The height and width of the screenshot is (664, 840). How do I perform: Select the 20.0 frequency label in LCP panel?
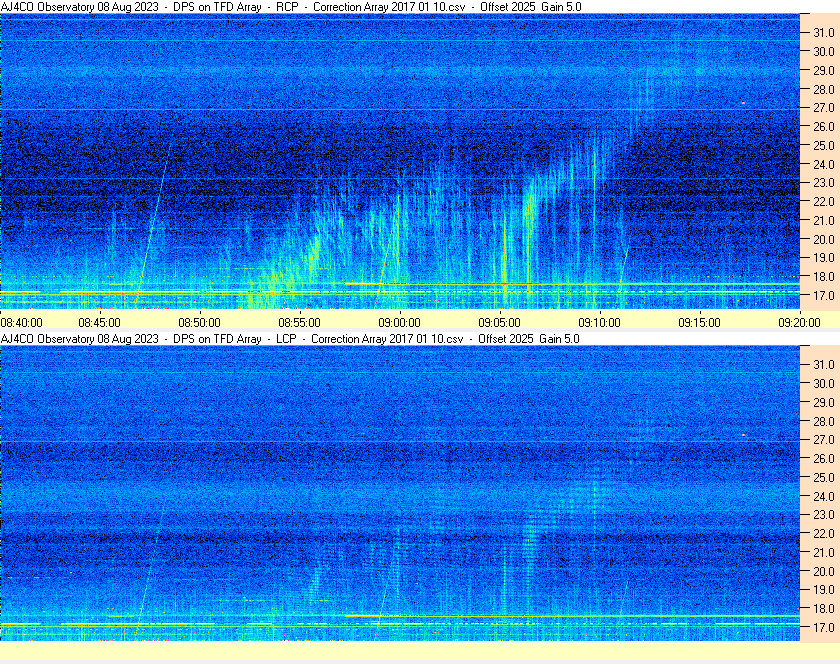(x=823, y=572)
